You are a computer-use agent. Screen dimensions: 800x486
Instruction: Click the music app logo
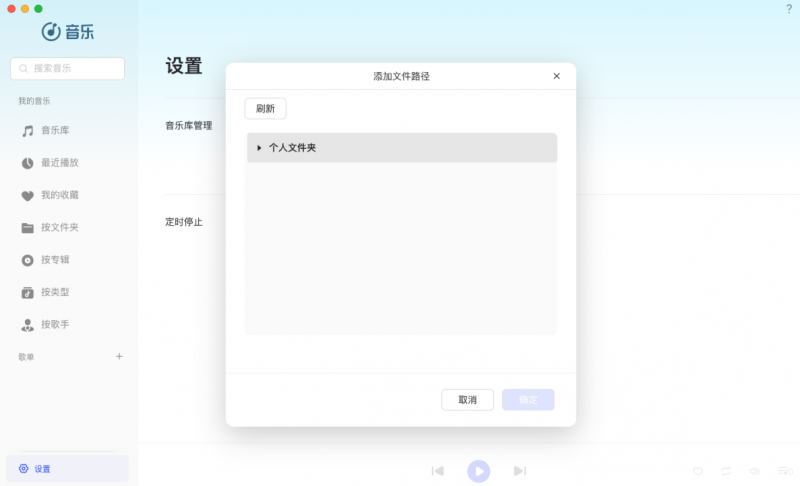click(67, 32)
